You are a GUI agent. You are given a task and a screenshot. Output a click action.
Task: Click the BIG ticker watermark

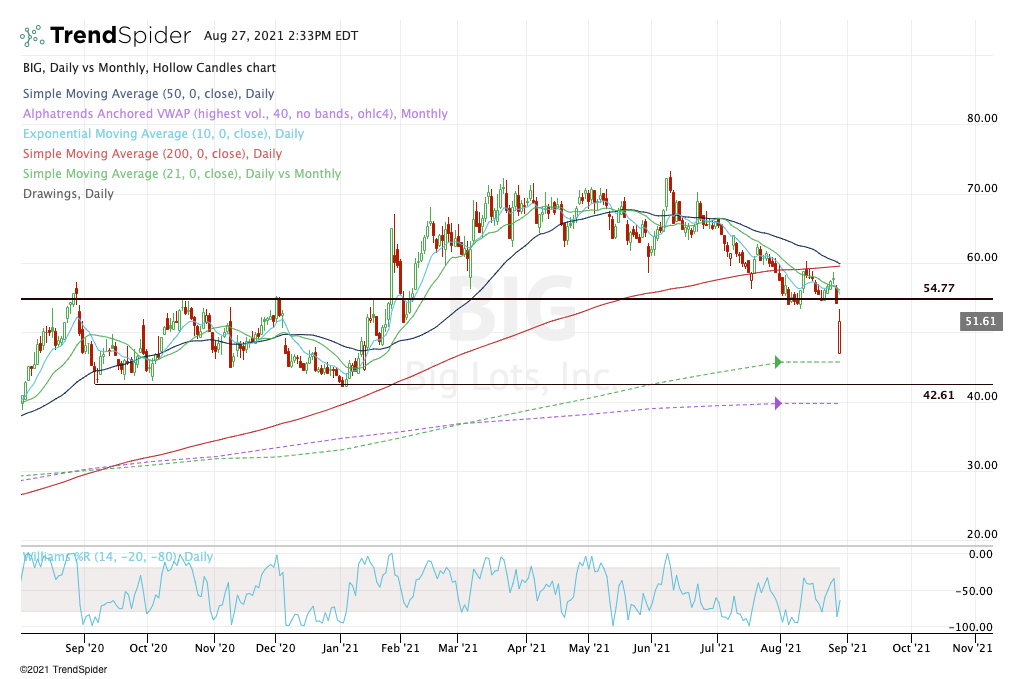pos(510,308)
